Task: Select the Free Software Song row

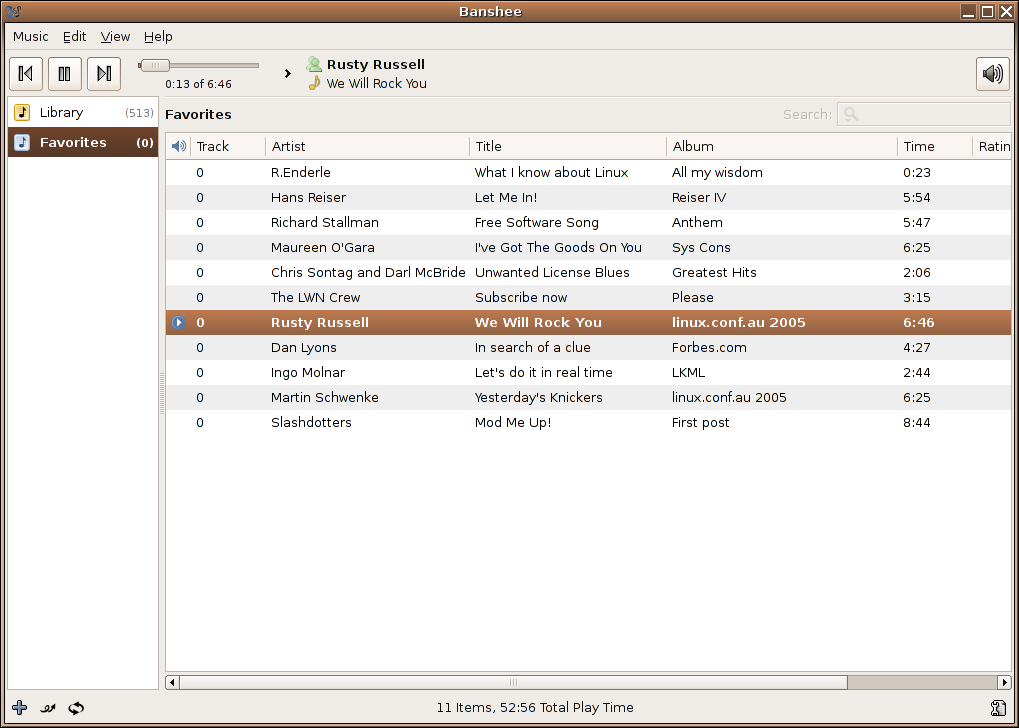Action: click(x=536, y=223)
